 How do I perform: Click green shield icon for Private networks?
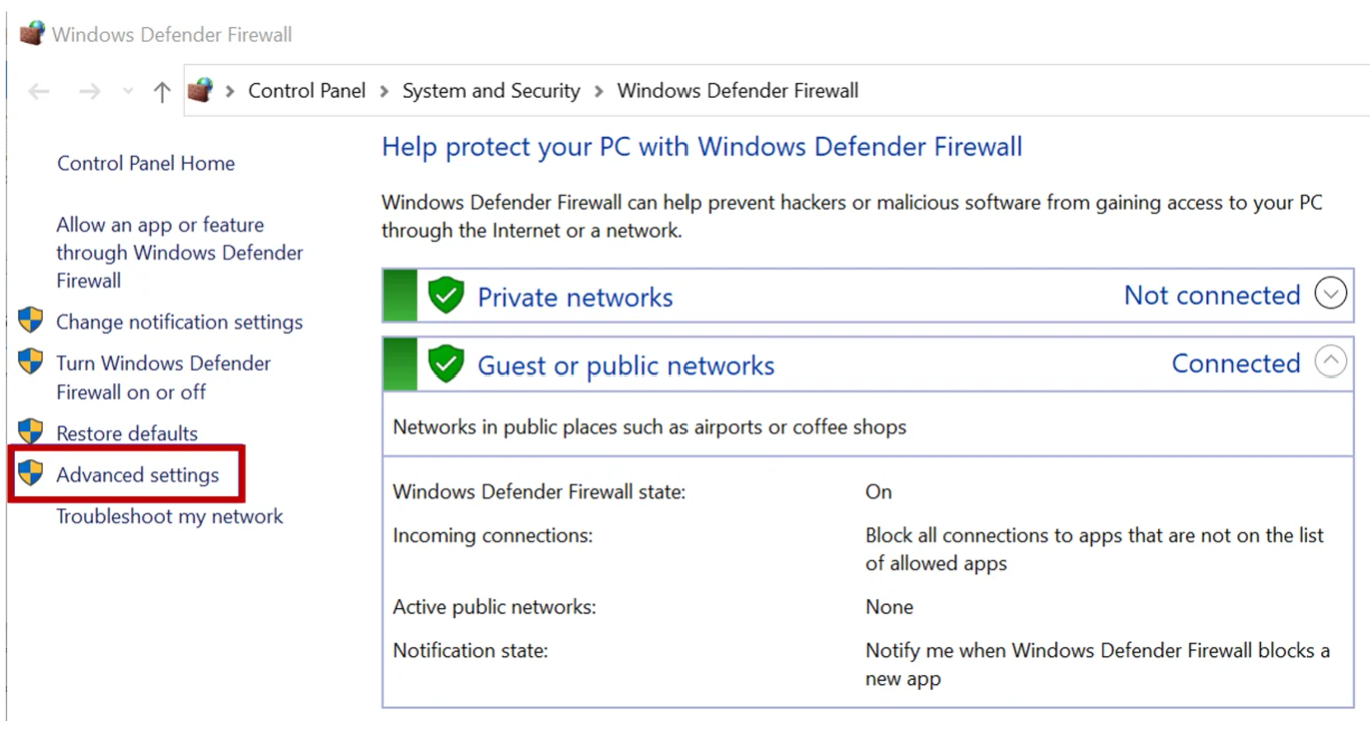point(445,296)
